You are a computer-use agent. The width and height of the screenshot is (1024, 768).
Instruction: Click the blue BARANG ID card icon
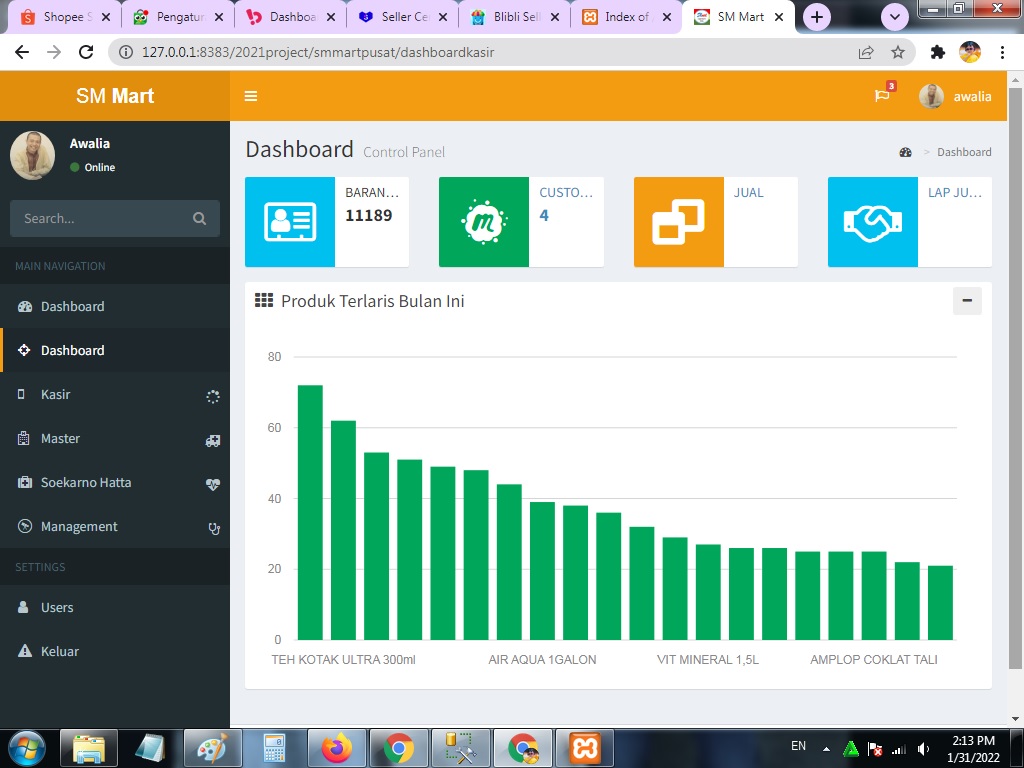tap(289, 222)
